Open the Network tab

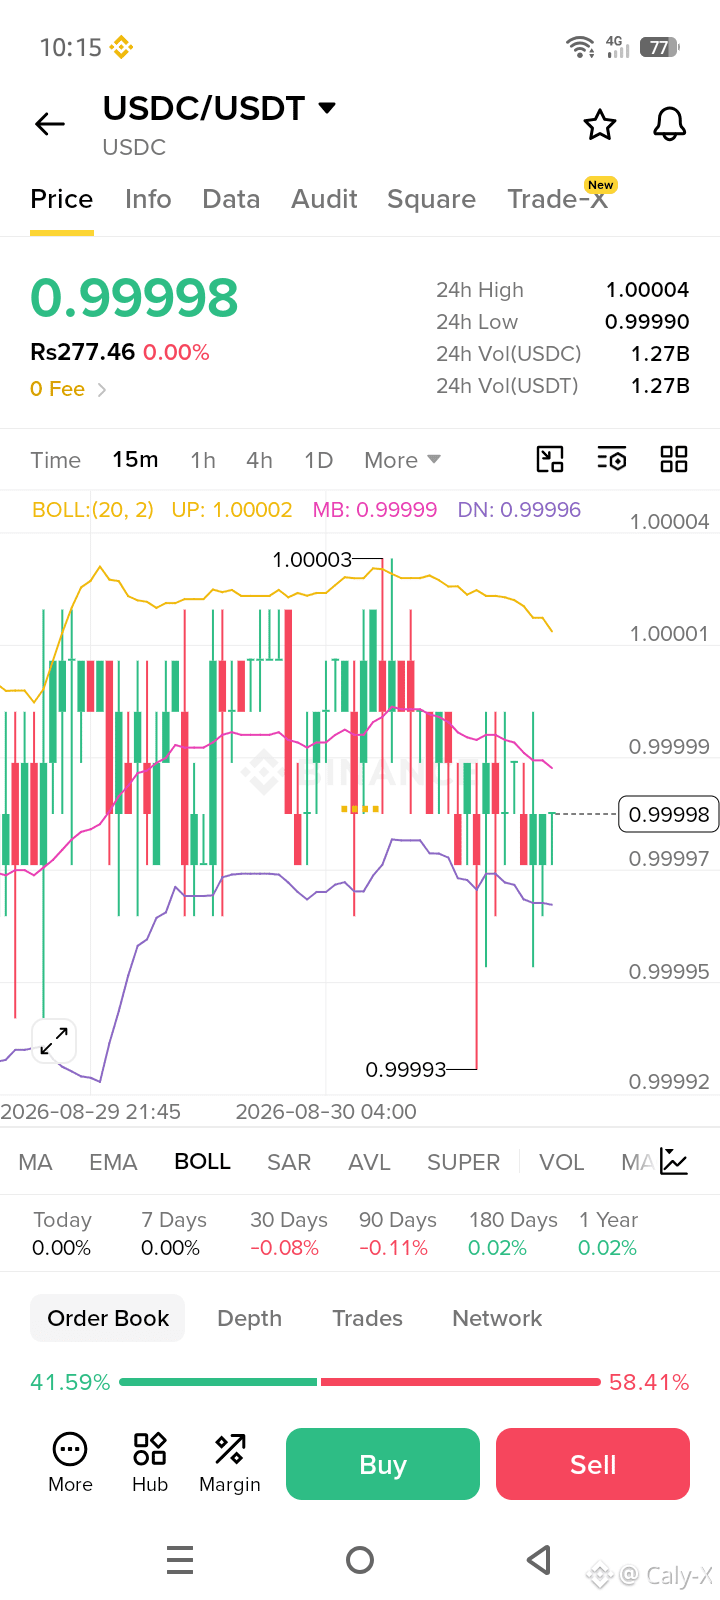click(x=497, y=1318)
